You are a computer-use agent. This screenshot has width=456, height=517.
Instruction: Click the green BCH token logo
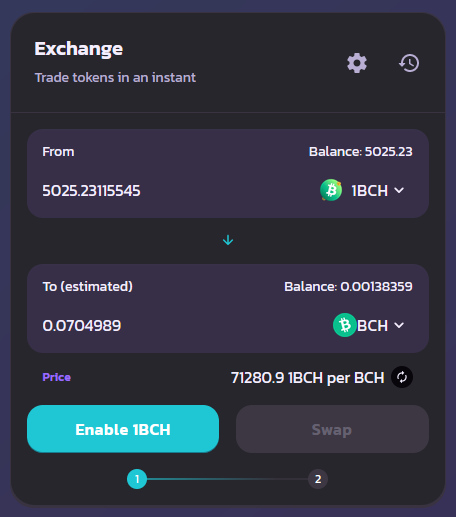point(345,325)
